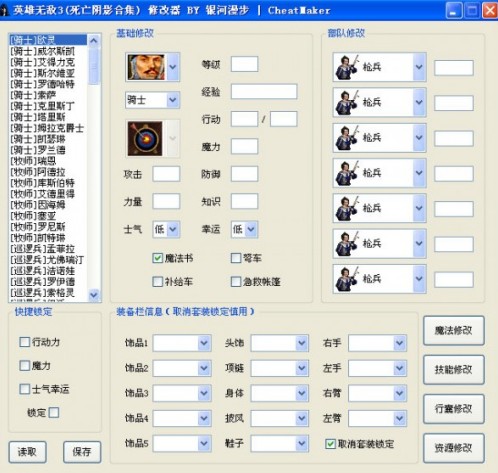Click the 魔法修改 button

[454, 331]
